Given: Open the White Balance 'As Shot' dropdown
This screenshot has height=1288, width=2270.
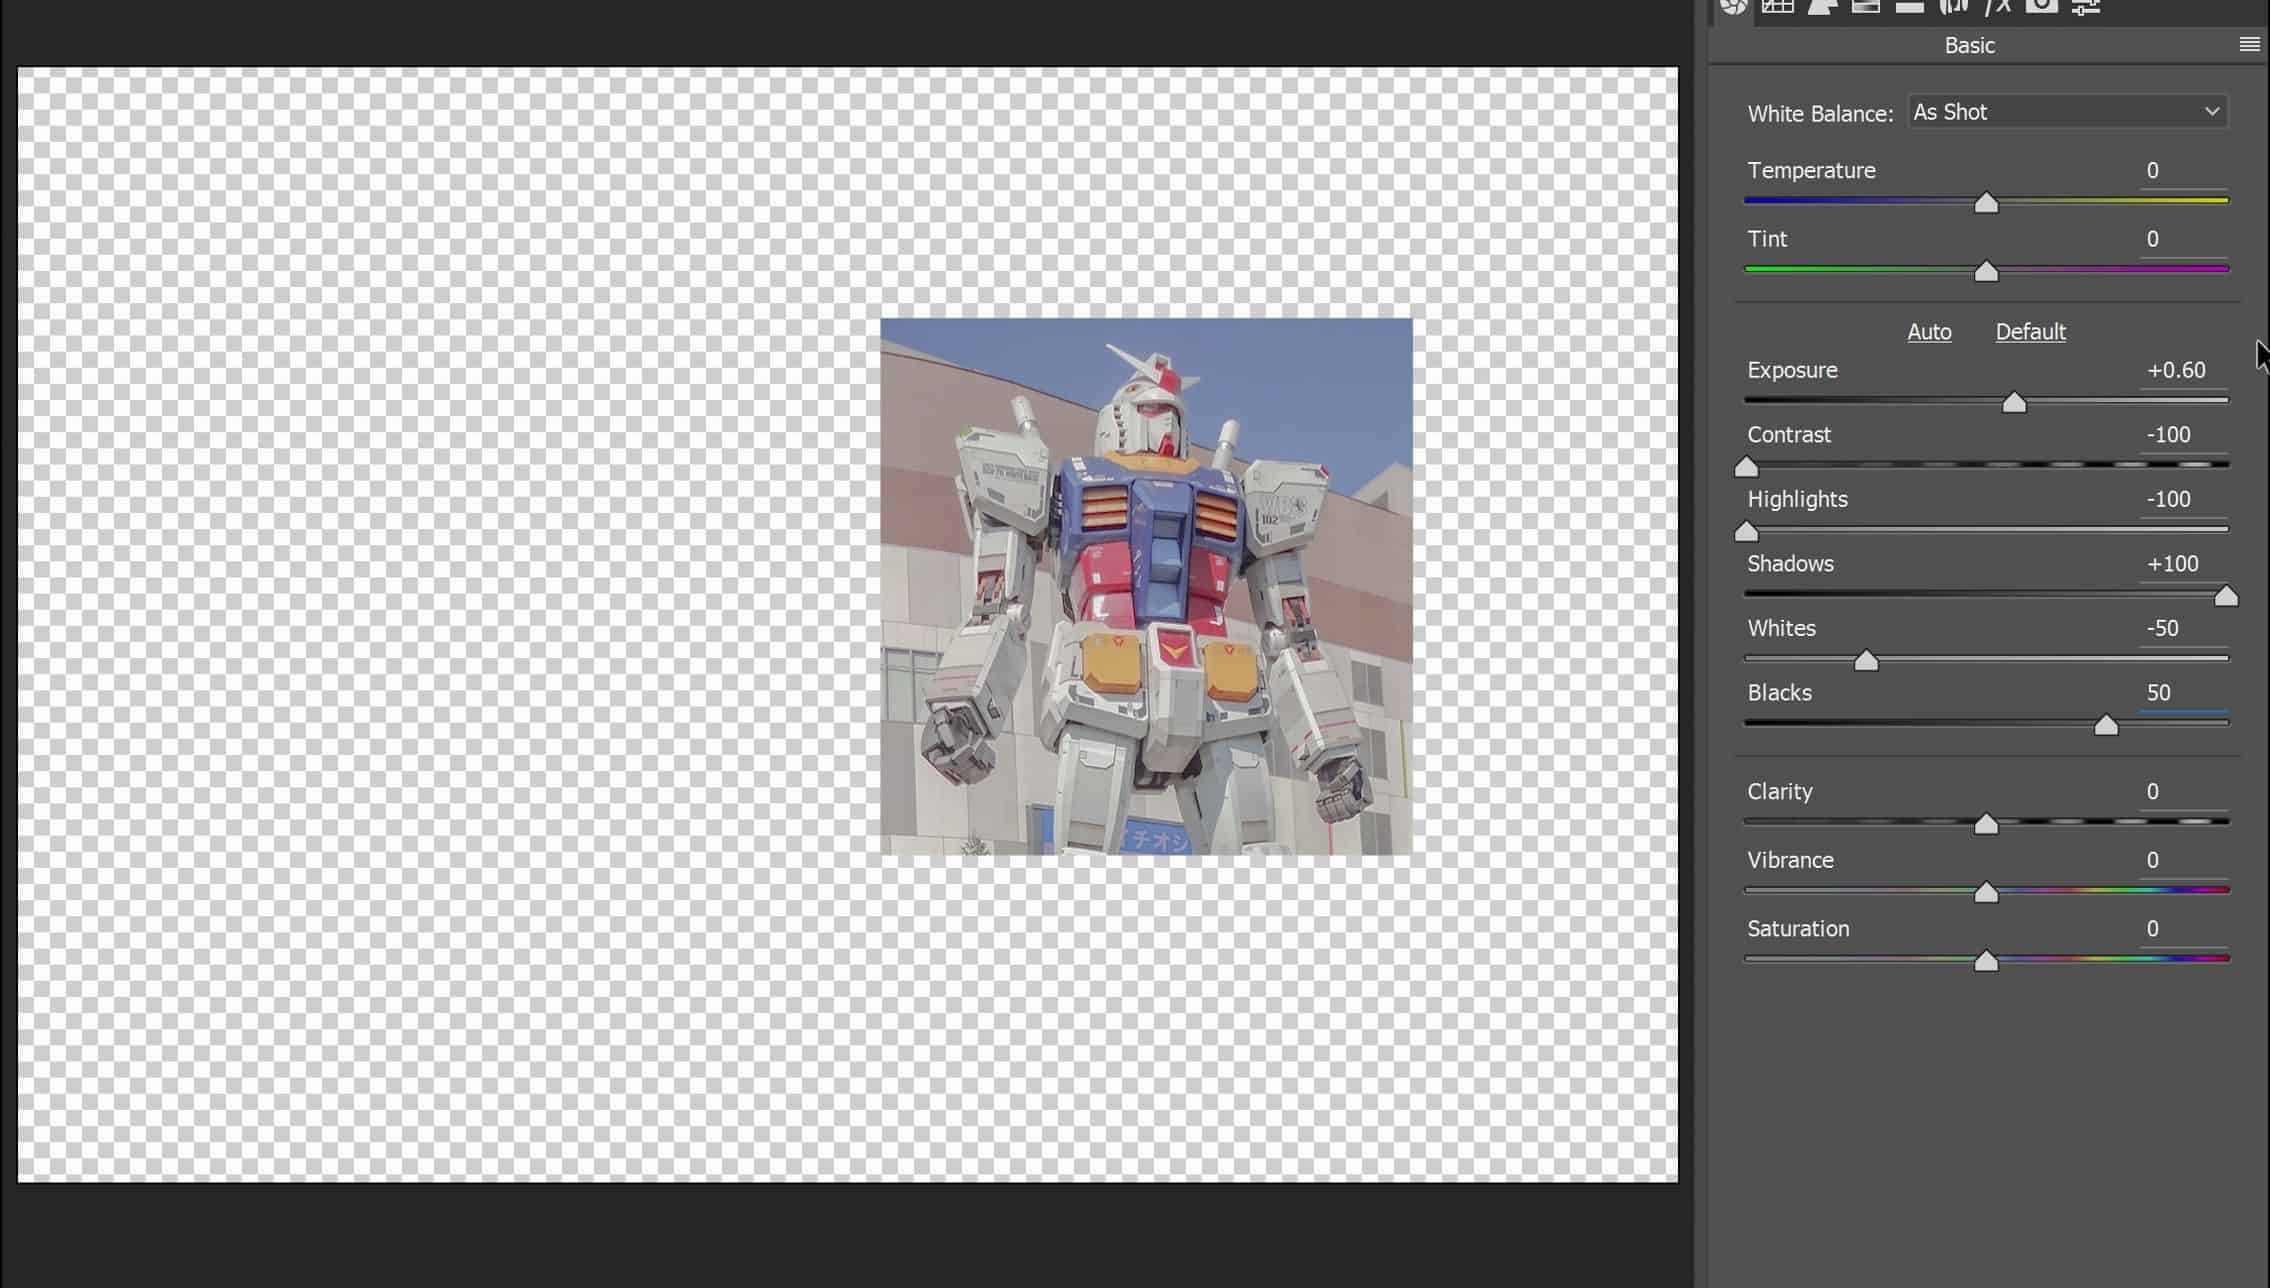Looking at the screenshot, I should 2067,112.
